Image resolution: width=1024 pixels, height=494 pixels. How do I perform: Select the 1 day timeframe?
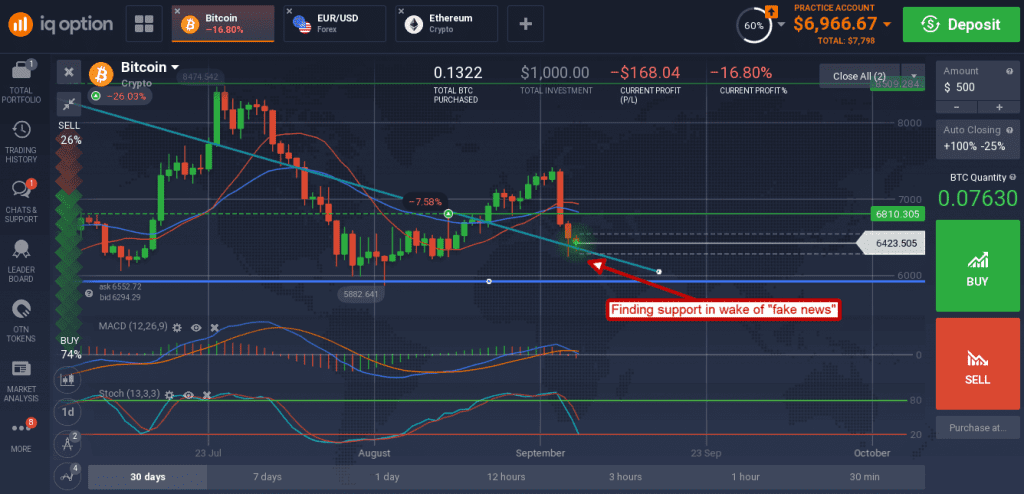point(387,477)
